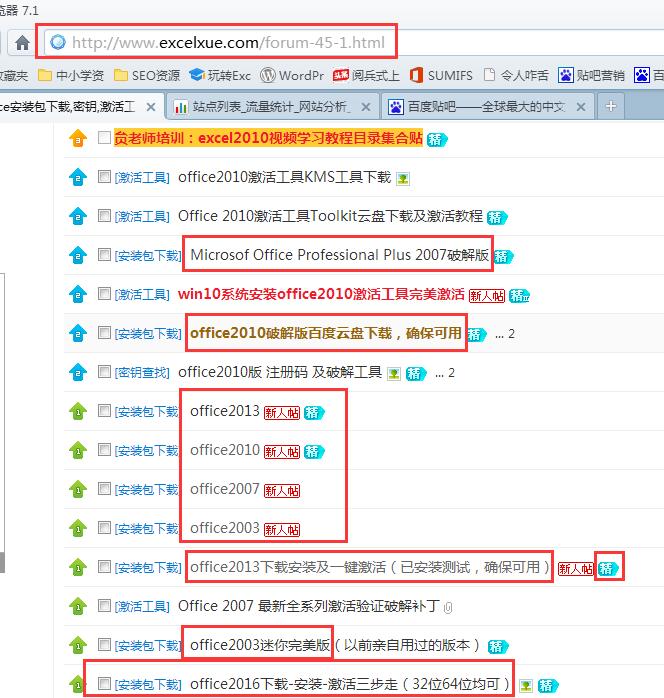664x698 pixels.
Task: Open the 贴吧营销 bookmark
Action: 591,75
